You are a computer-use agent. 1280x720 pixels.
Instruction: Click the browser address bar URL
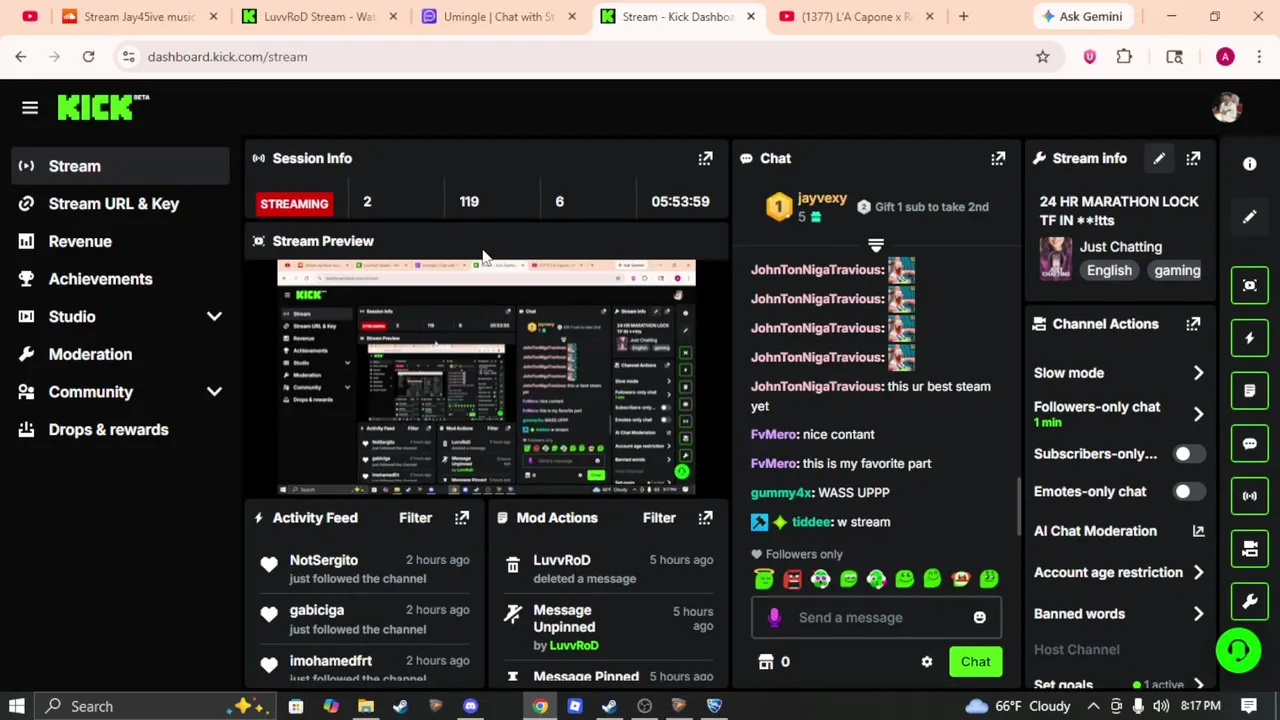[x=227, y=57]
